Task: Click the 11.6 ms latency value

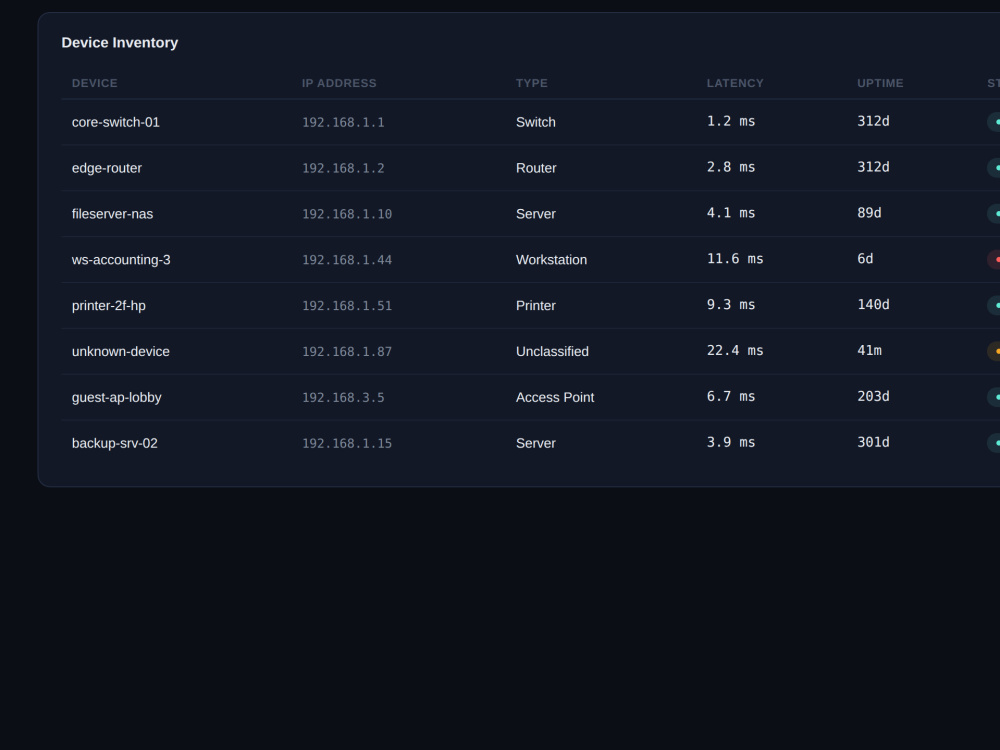Action: (735, 259)
